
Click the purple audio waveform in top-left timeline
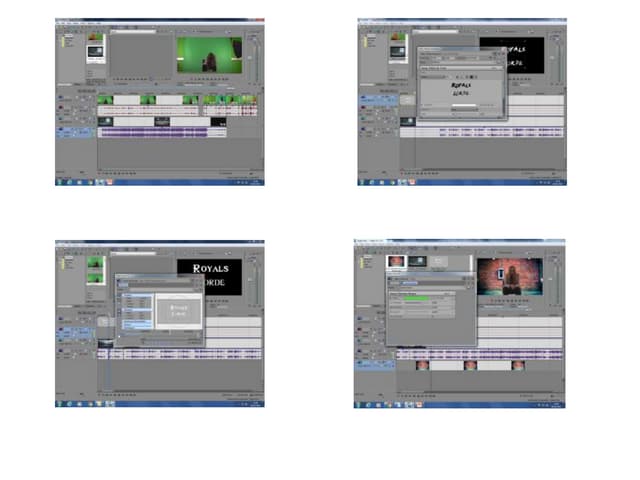(150, 132)
